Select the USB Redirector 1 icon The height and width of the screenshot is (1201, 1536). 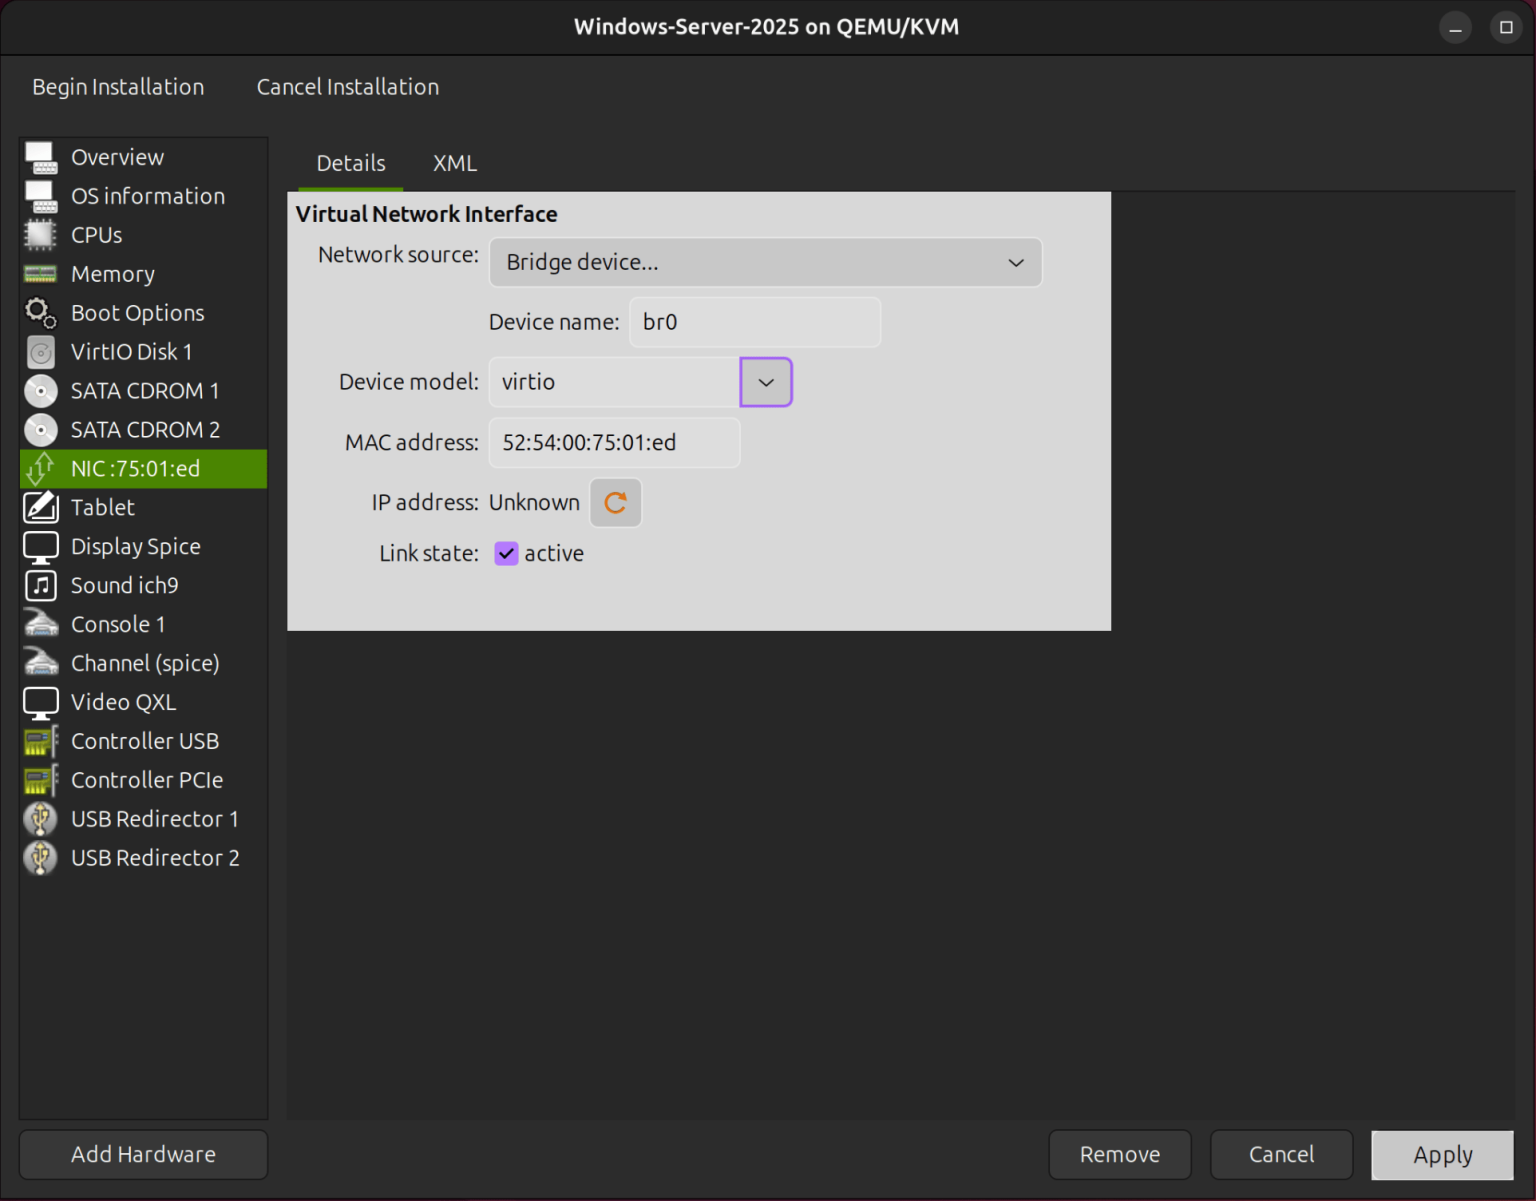(x=40, y=818)
